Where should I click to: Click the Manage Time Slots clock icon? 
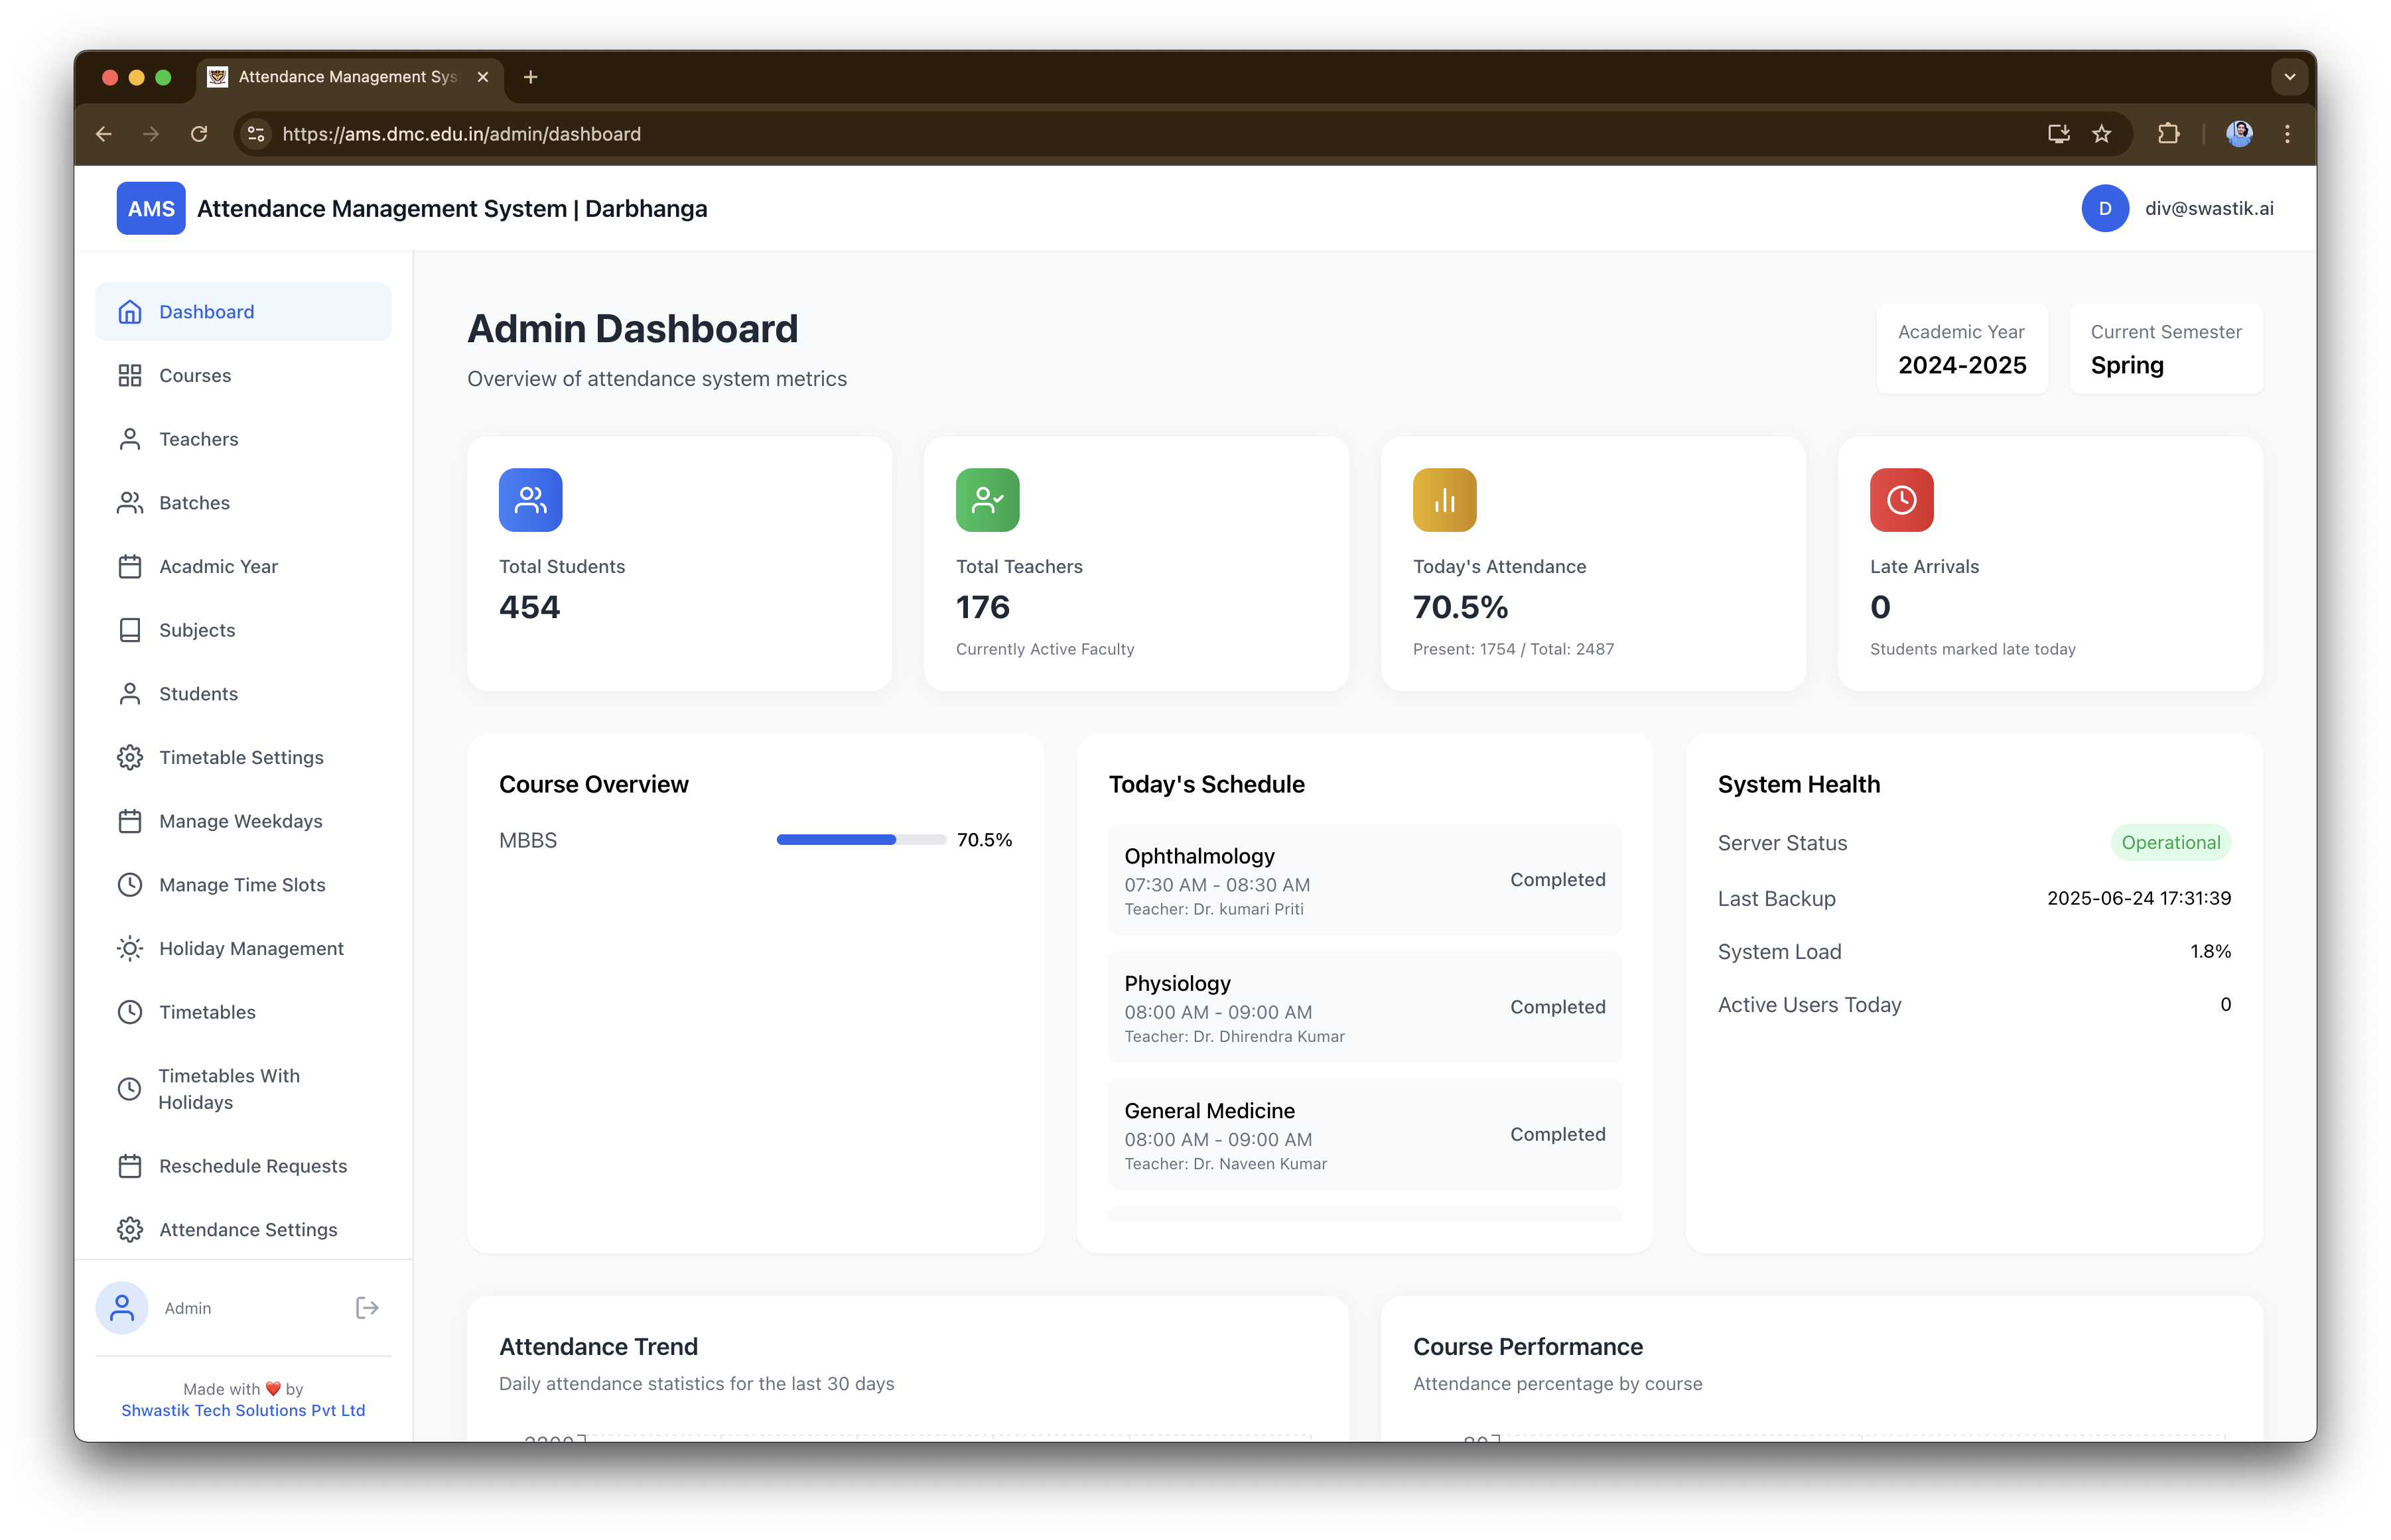(130, 884)
